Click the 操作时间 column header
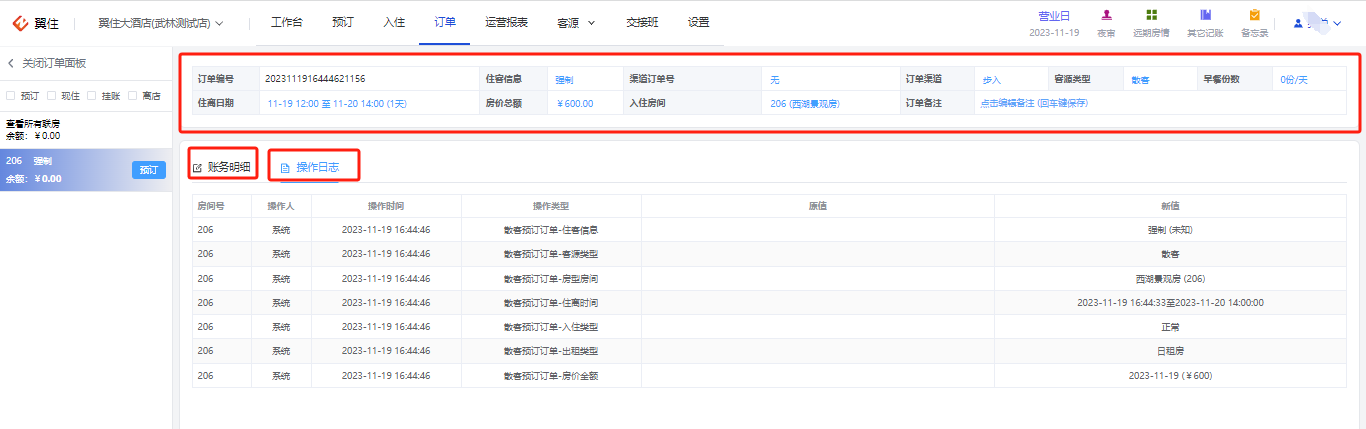Viewport: 1366px width, 429px height. point(386,206)
